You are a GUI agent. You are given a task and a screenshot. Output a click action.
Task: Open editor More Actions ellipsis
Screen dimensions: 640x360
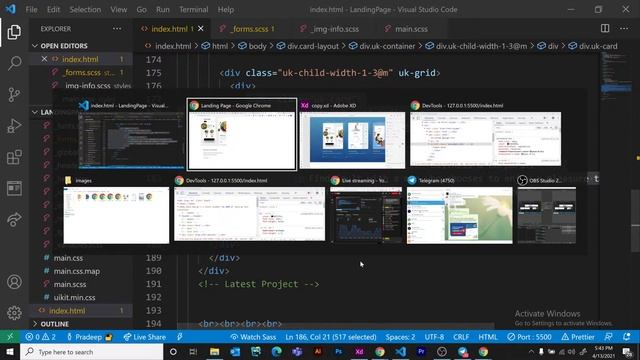coord(624,29)
